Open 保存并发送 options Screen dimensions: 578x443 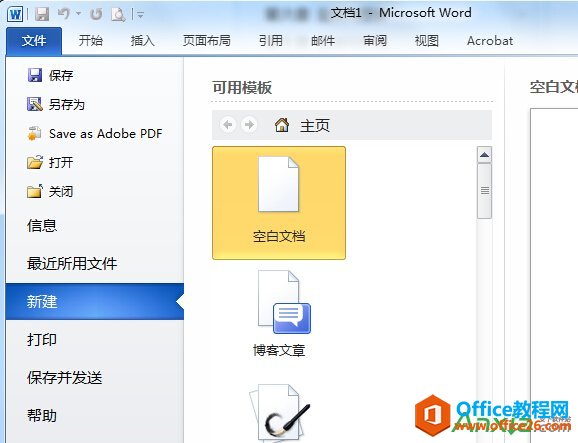(65, 378)
